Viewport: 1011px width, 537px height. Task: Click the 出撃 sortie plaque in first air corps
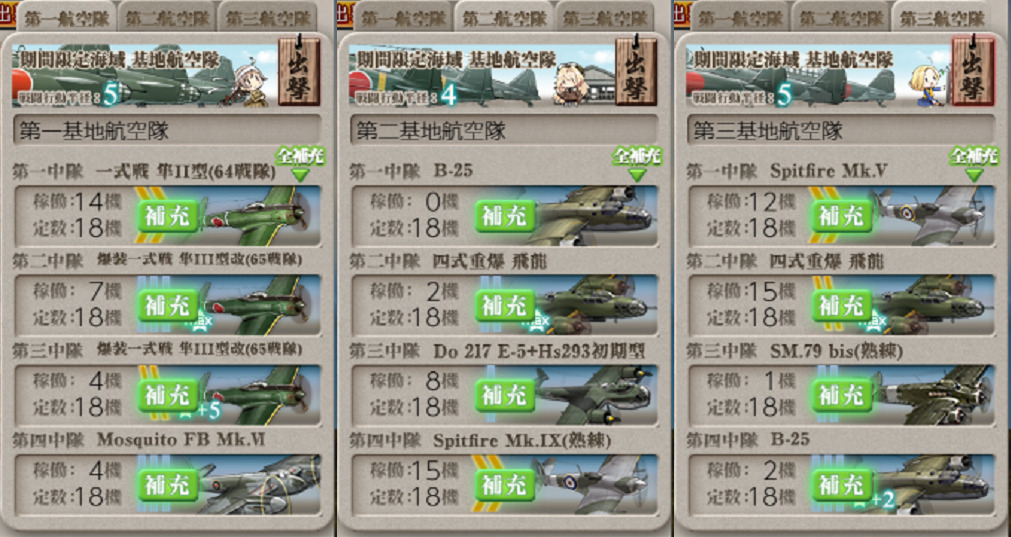click(299, 71)
